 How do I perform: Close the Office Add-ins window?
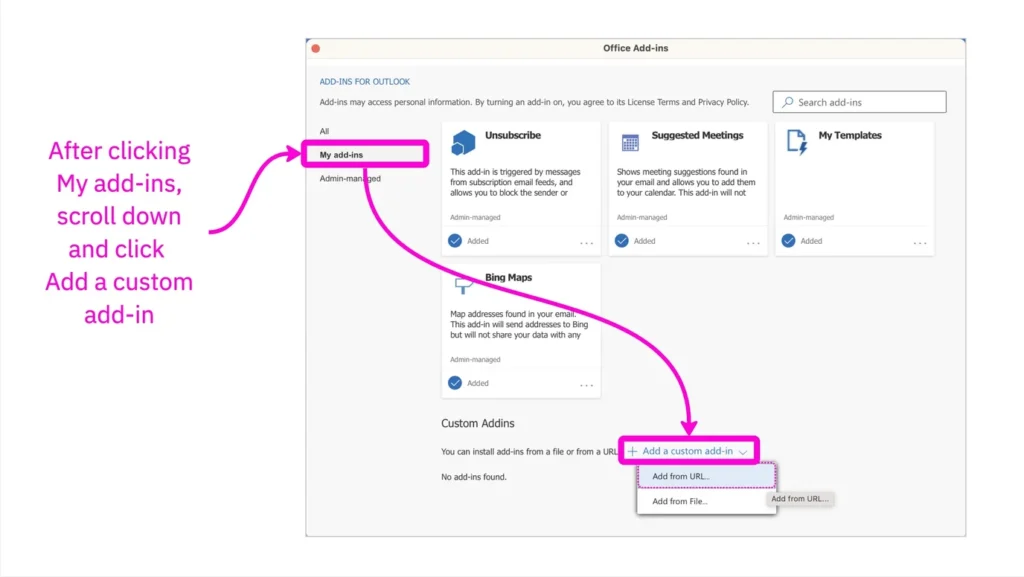pyautogui.click(x=316, y=48)
